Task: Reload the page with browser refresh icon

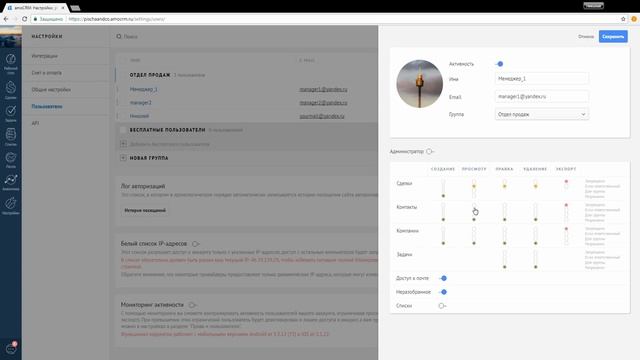Action: click(x=24, y=19)
